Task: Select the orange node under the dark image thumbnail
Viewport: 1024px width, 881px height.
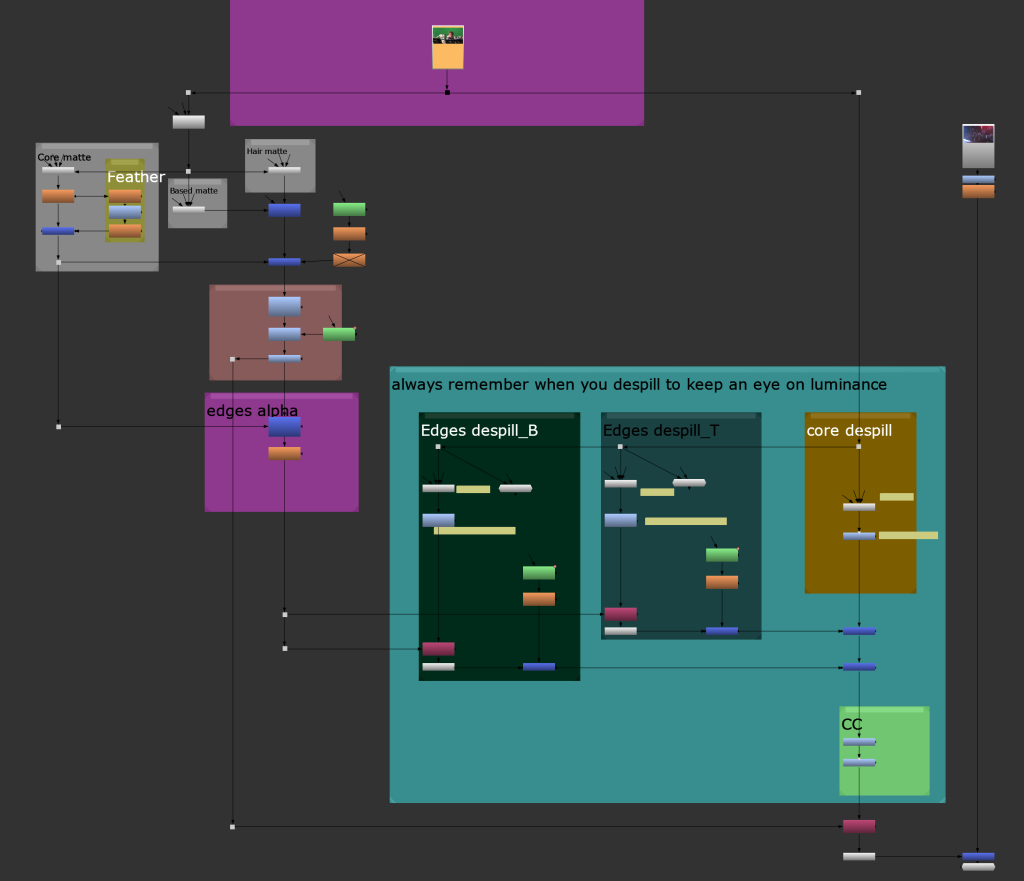Action: pyautogui.click(x=978, y=191)
